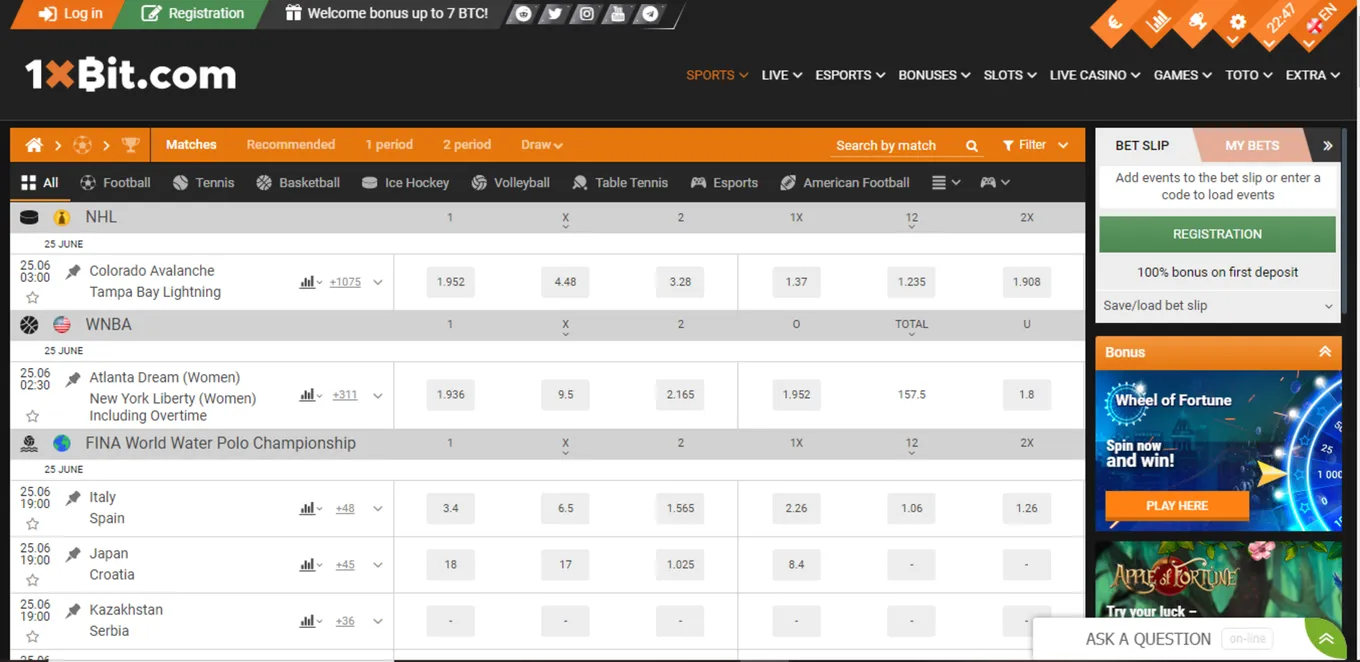Open the more sports list menu
Screen dimensions: 1360x662
(945, 183)
